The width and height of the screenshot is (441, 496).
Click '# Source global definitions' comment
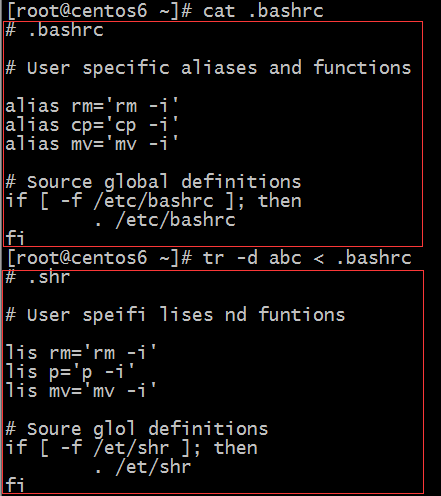coord(153,182)
